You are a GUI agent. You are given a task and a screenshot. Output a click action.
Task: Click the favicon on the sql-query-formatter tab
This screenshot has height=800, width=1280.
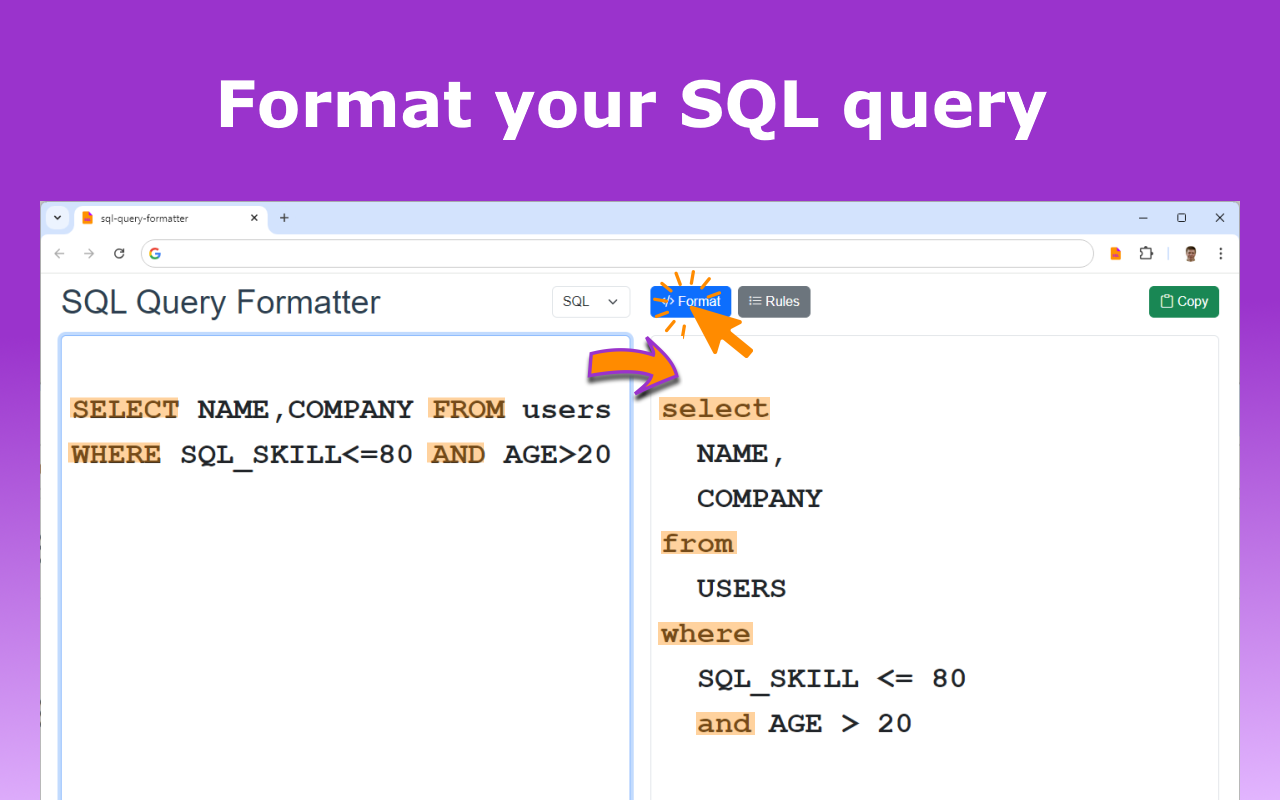coord(86,218)
